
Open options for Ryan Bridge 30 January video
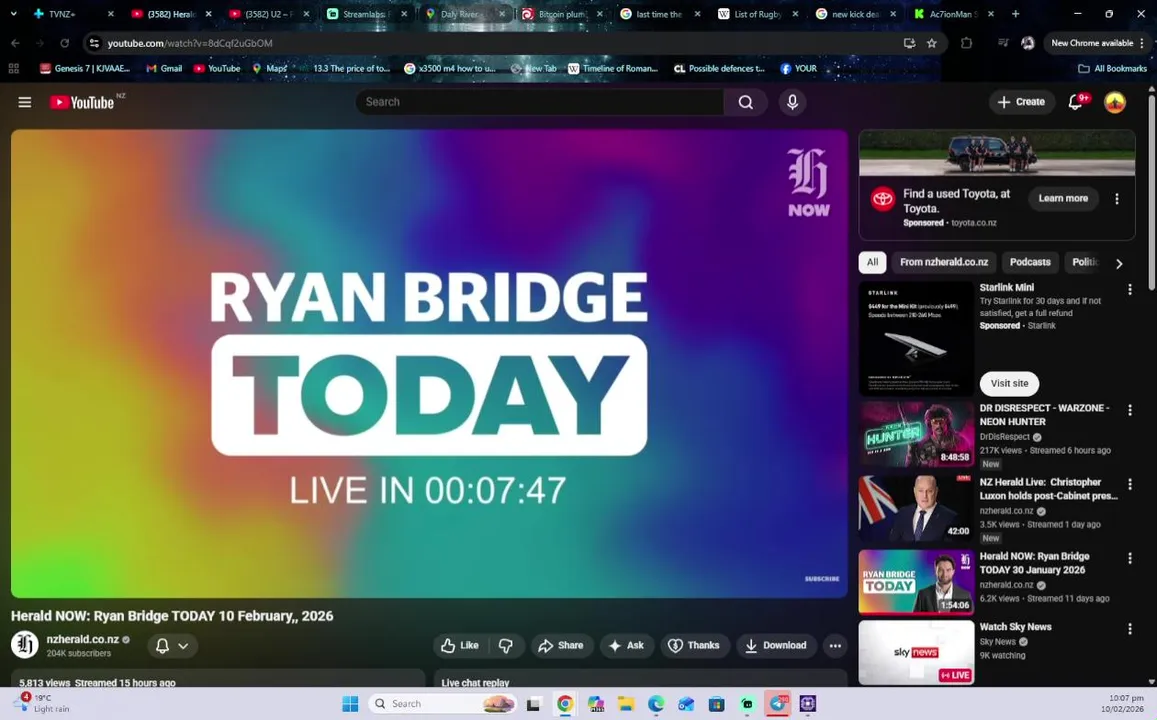point(1129,558)
